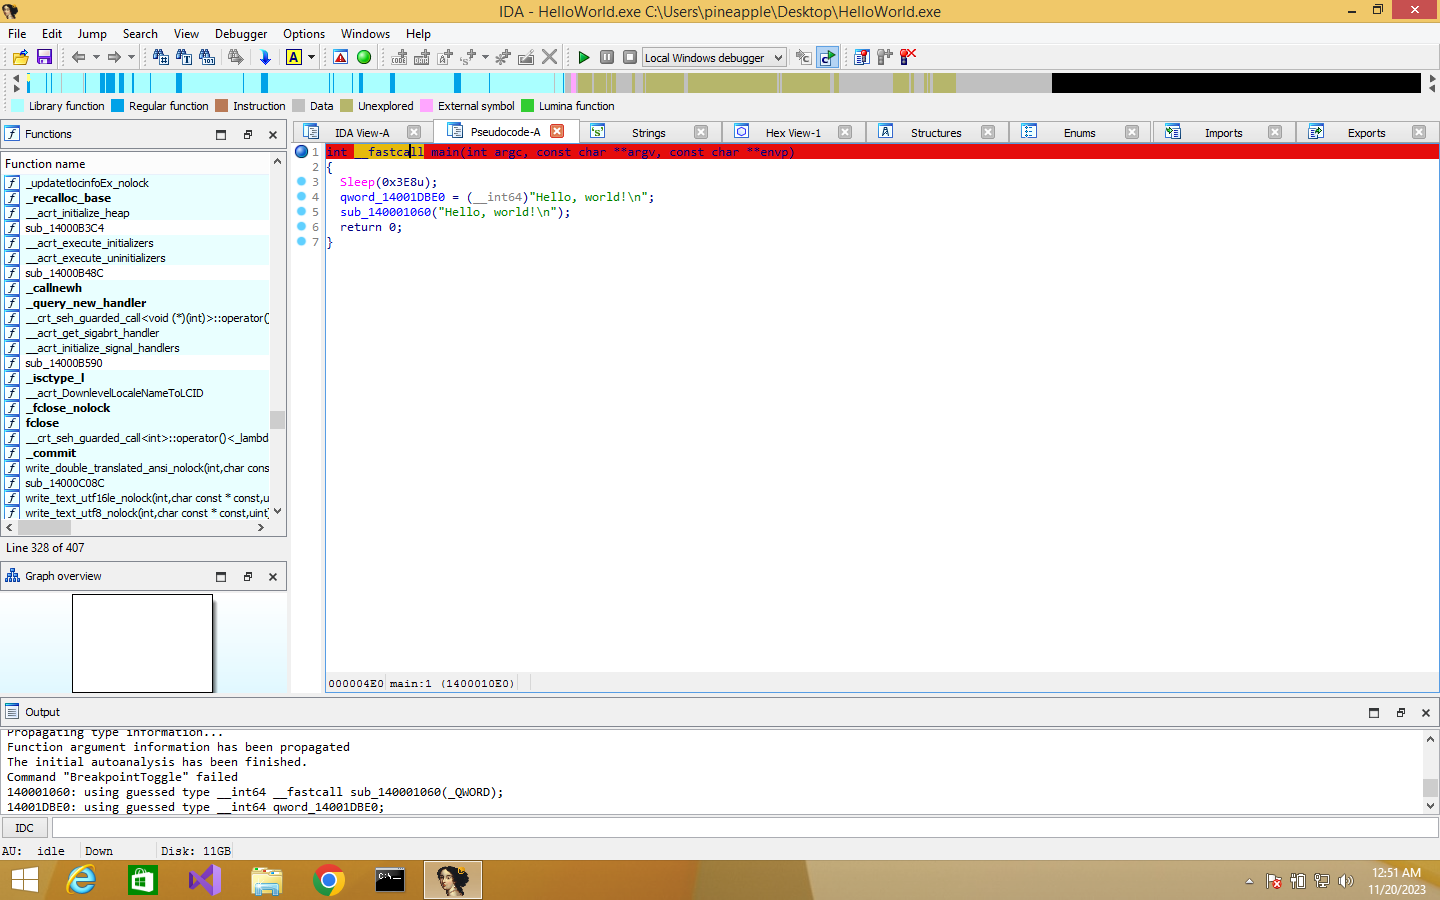Open the Debugger menu
This screenshot has height=900, width=1440.
241,33
